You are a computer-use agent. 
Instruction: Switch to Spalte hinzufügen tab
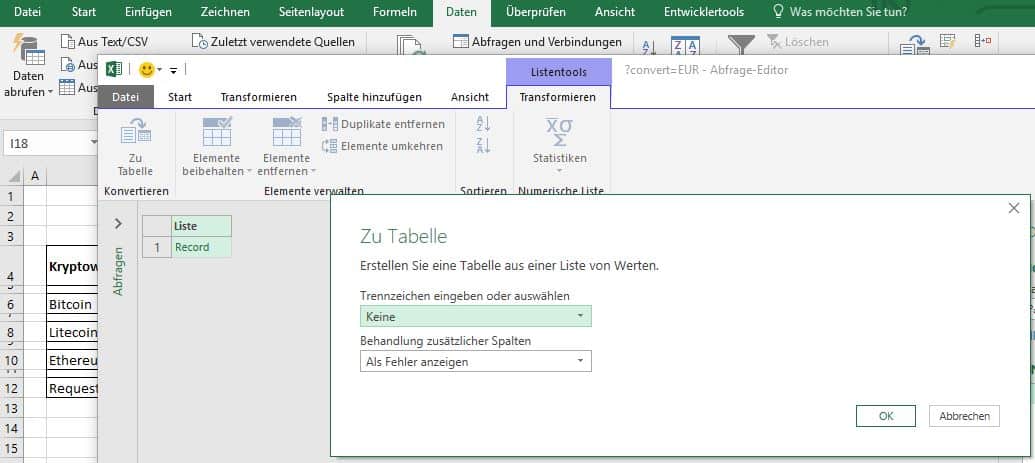coord(374,97)
